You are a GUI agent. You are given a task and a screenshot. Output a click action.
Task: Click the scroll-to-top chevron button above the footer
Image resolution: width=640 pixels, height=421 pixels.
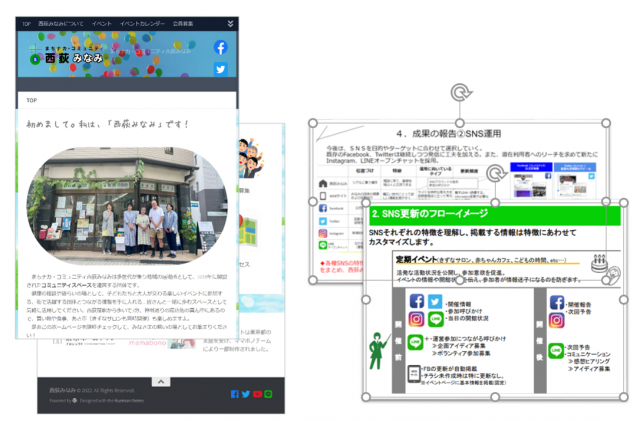[161, 381]
